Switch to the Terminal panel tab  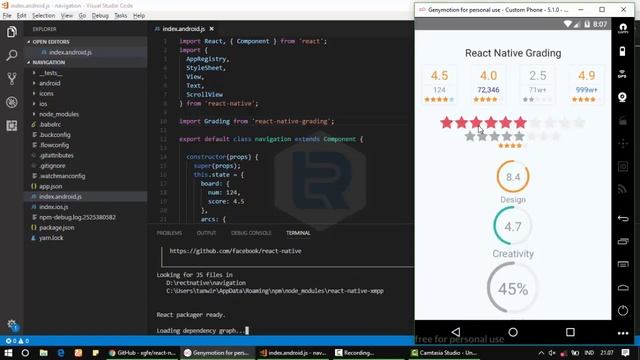click(x=298, y=233)
